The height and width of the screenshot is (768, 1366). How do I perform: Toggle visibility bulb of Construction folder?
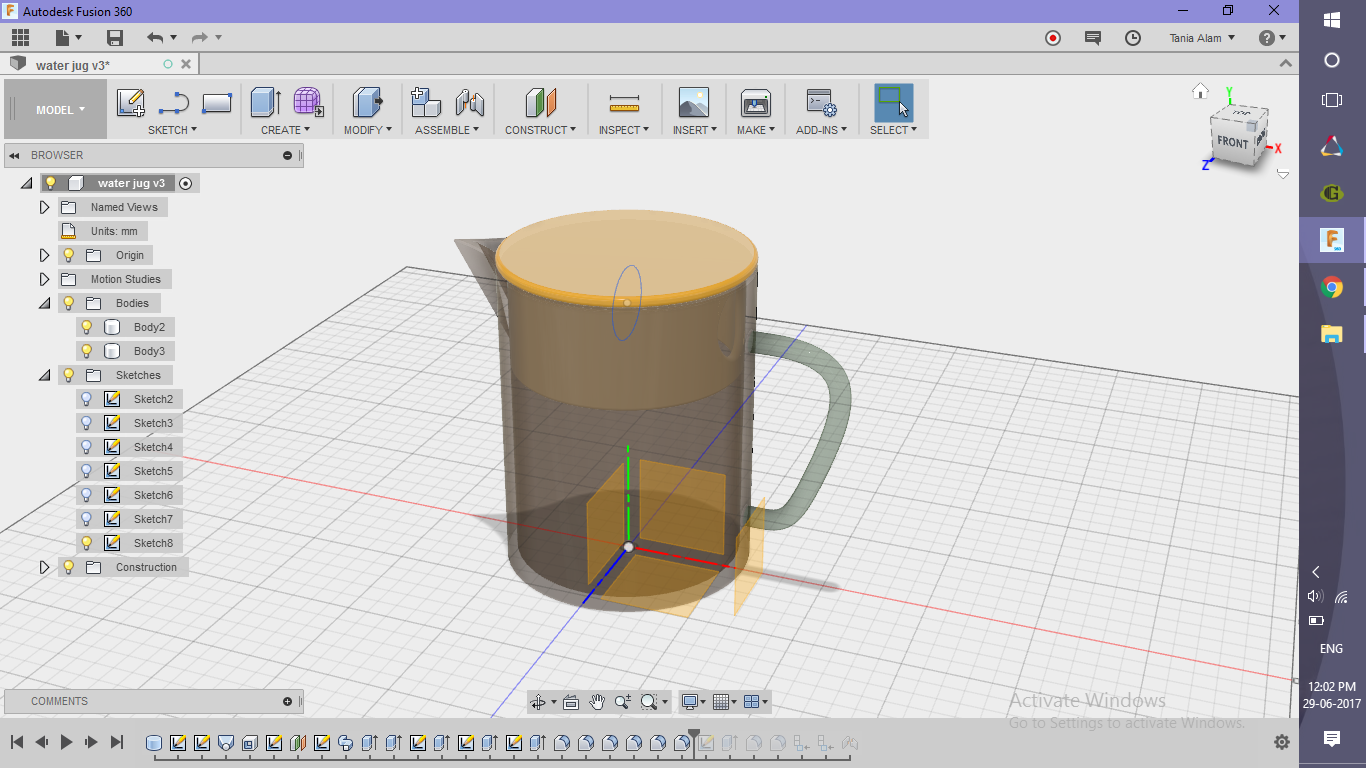(x=69, y=567)
